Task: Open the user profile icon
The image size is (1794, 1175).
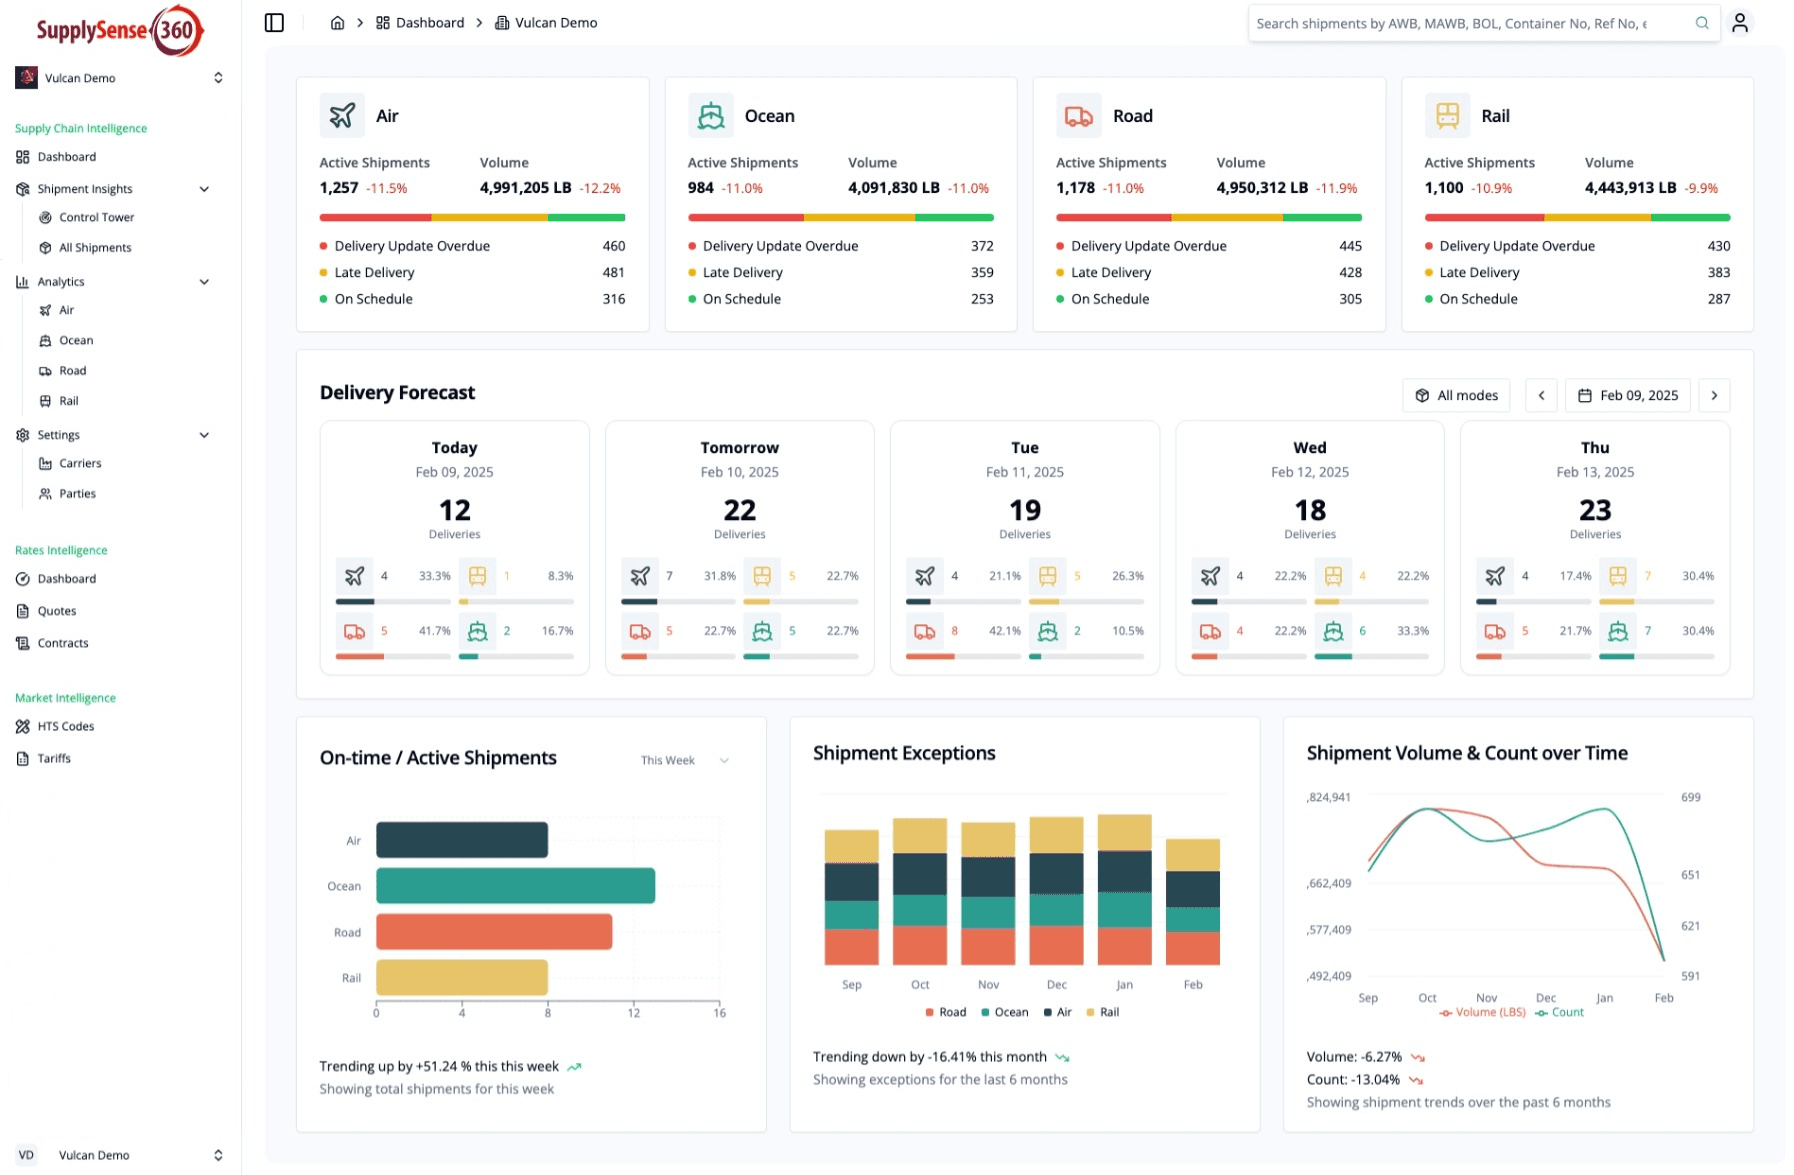Action: tap(1740, 23)
